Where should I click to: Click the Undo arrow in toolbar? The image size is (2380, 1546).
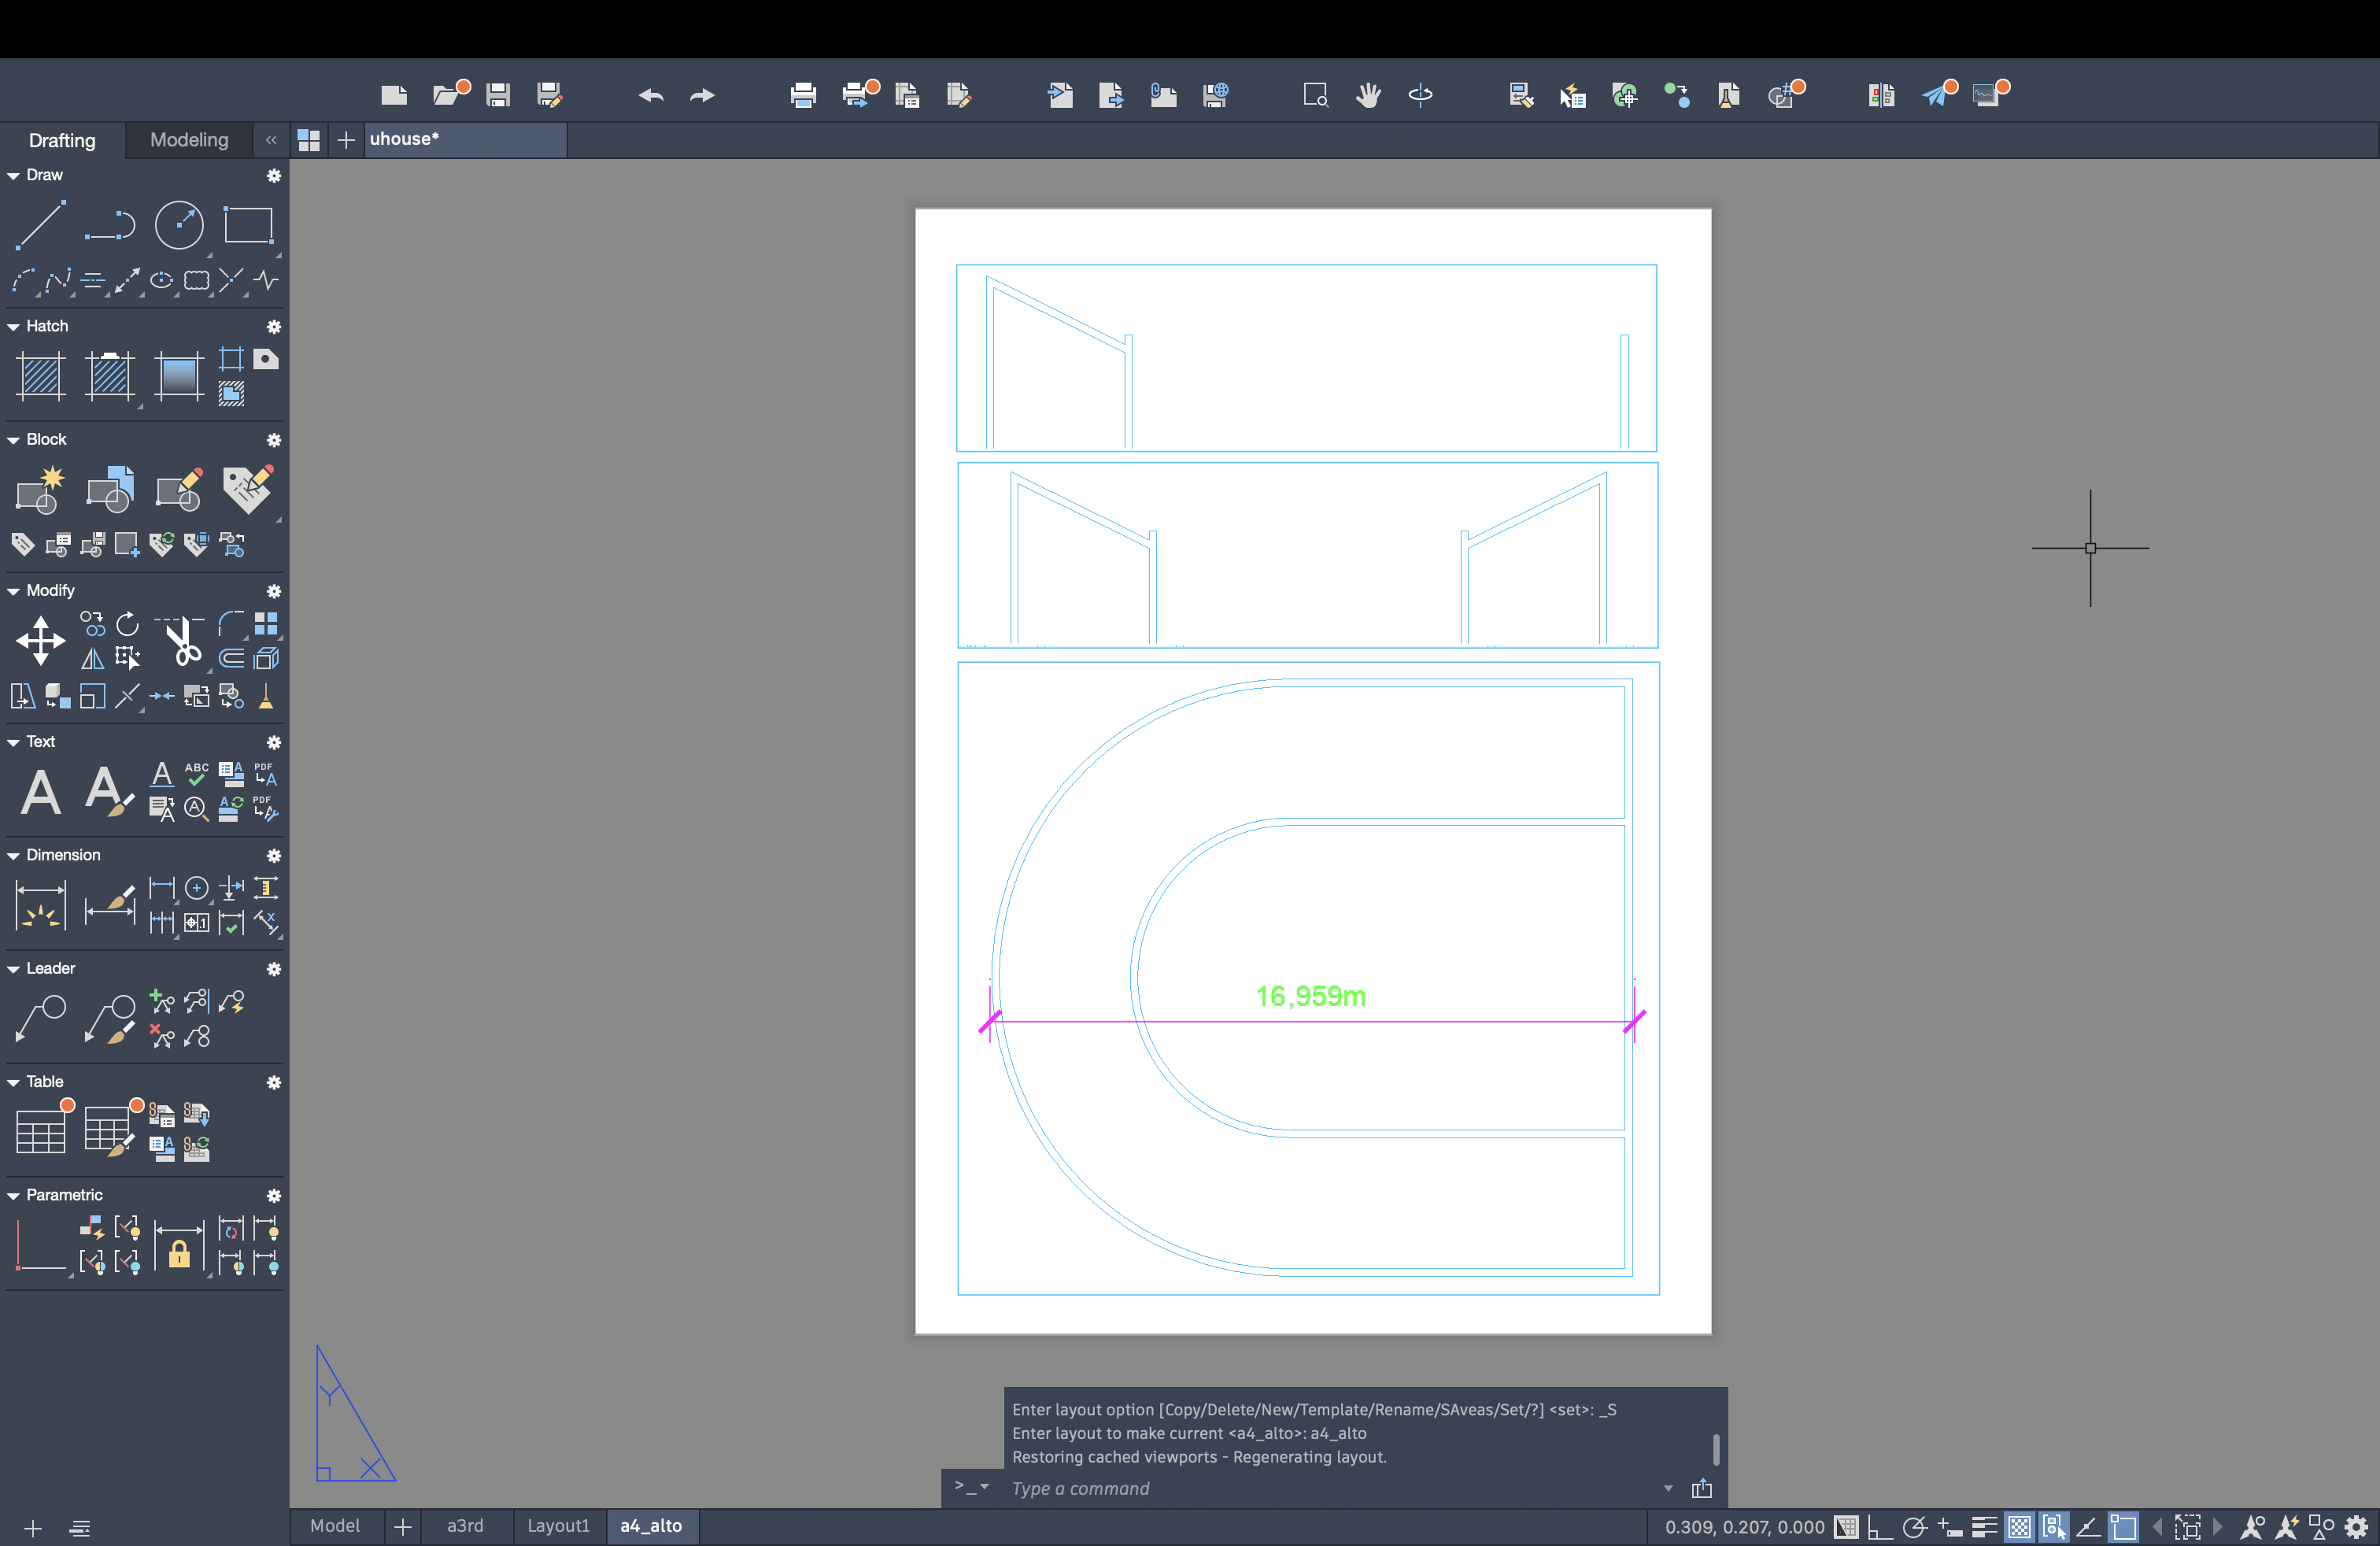(651, 95)
